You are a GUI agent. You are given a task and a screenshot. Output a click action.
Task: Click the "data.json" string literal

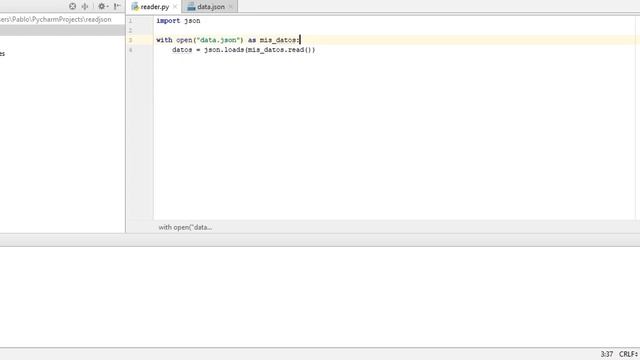(x=218, y=40)
